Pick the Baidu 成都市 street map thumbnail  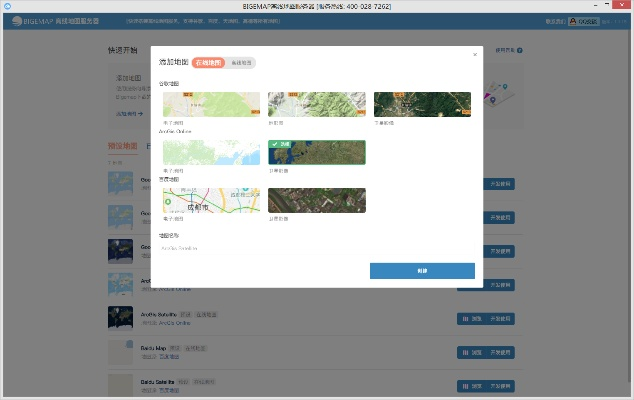click(x=211, y=200)
